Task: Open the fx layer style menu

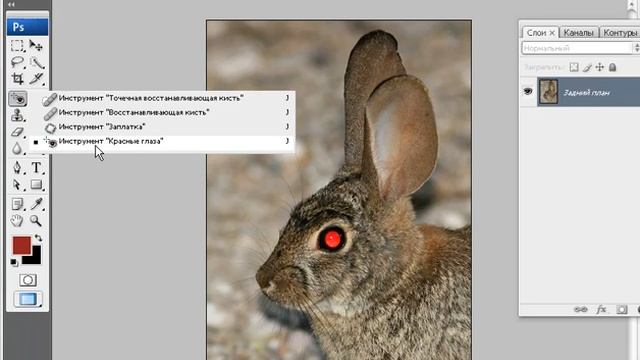Action: pyautogui.click(x=601, y=309)
